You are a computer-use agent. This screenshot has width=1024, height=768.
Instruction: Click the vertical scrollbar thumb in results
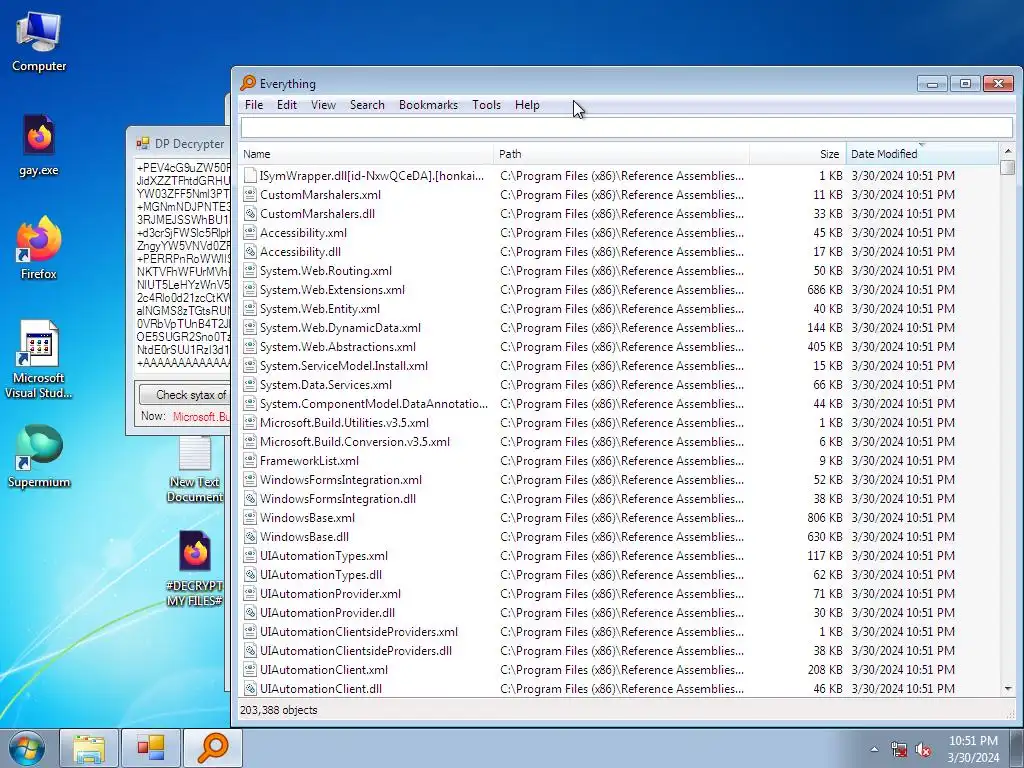pyautogui.click(x=1008, y=167)
